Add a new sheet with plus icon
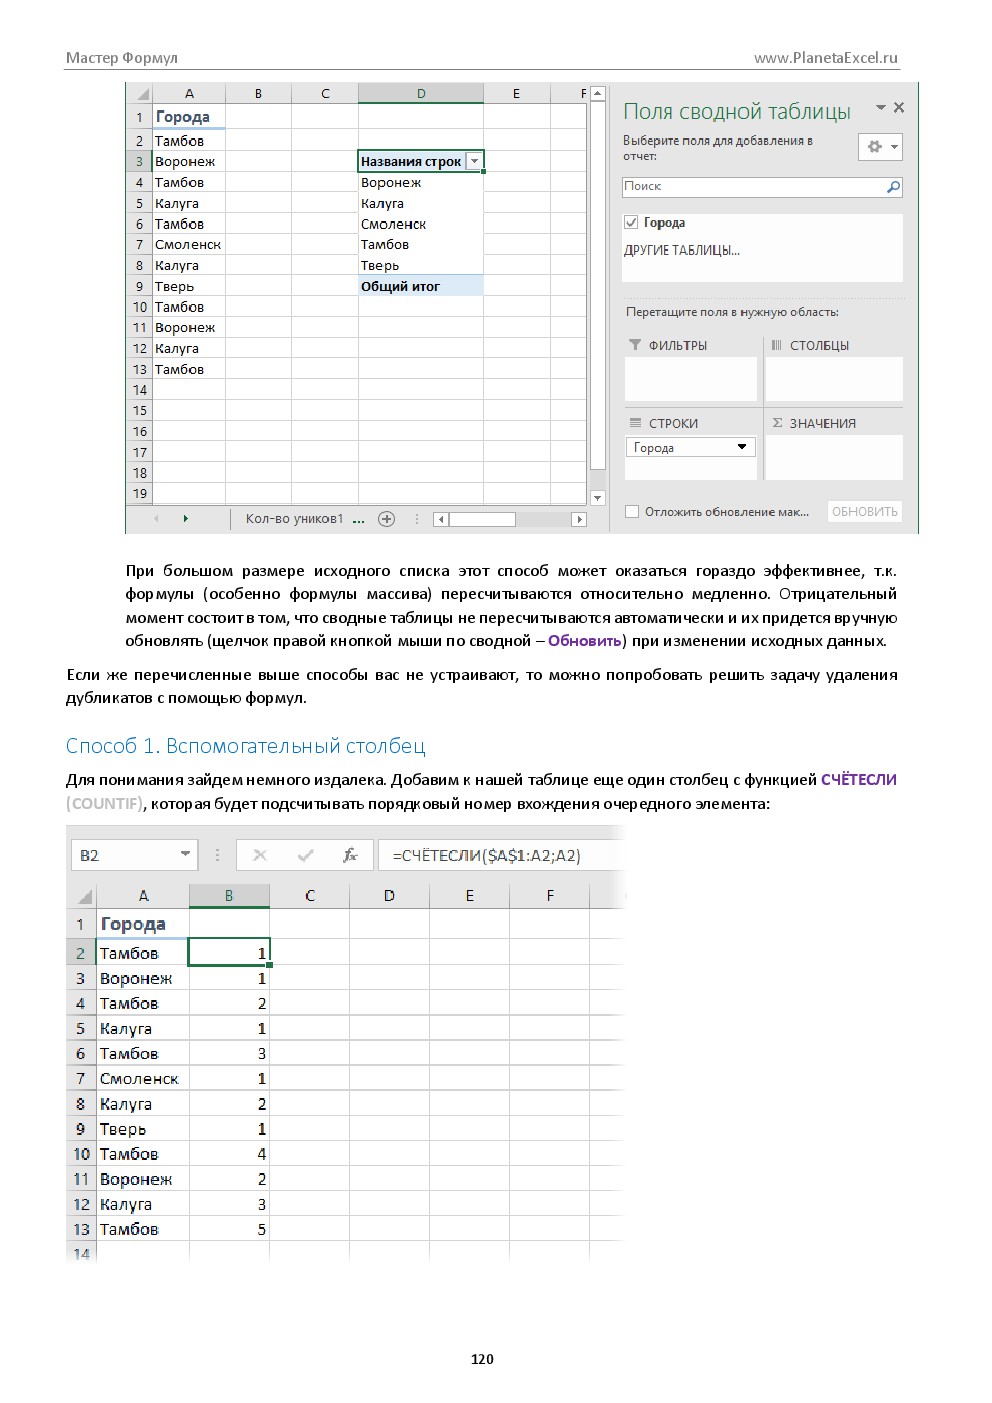This screenshot has width=992, height=1403. click(387, 519)
